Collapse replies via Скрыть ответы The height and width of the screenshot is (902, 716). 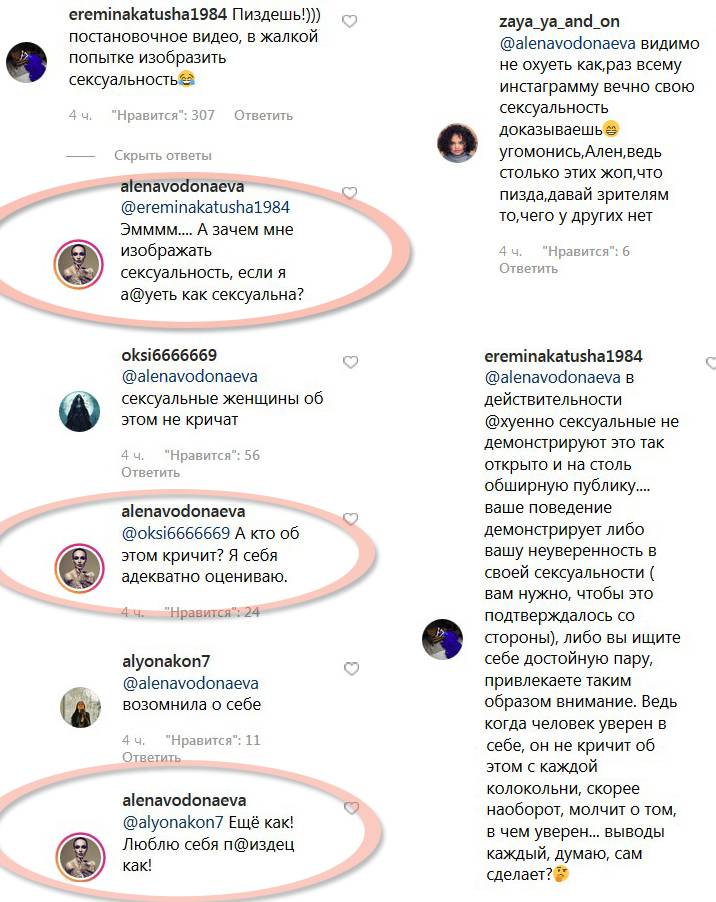pyautogui.click(x=163, y=155)
